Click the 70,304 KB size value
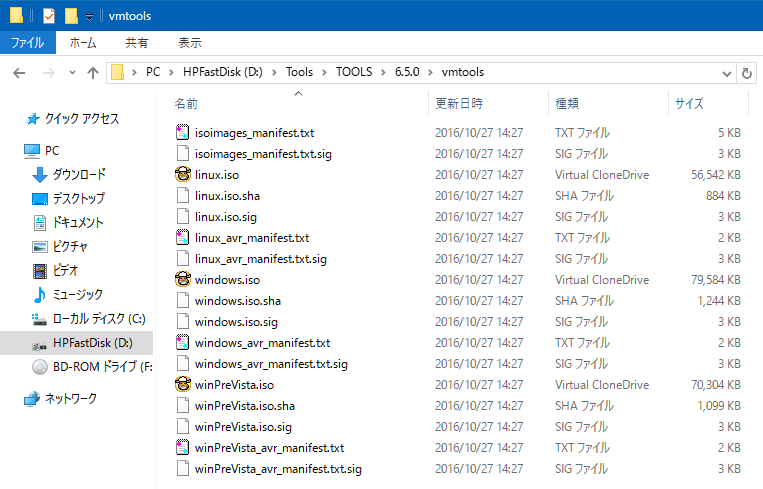 (x=716, y=385)
